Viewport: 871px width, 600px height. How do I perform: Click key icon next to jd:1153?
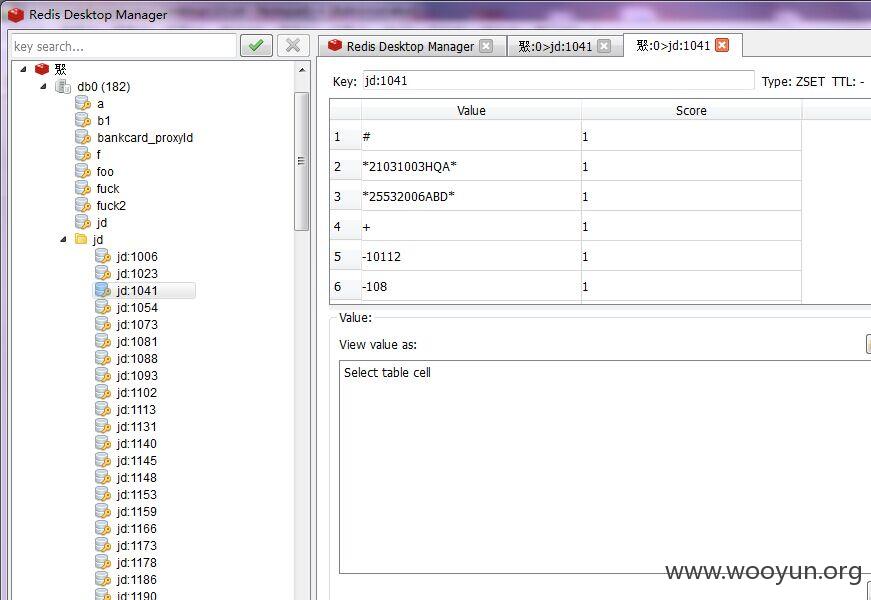tap(103, 494)
